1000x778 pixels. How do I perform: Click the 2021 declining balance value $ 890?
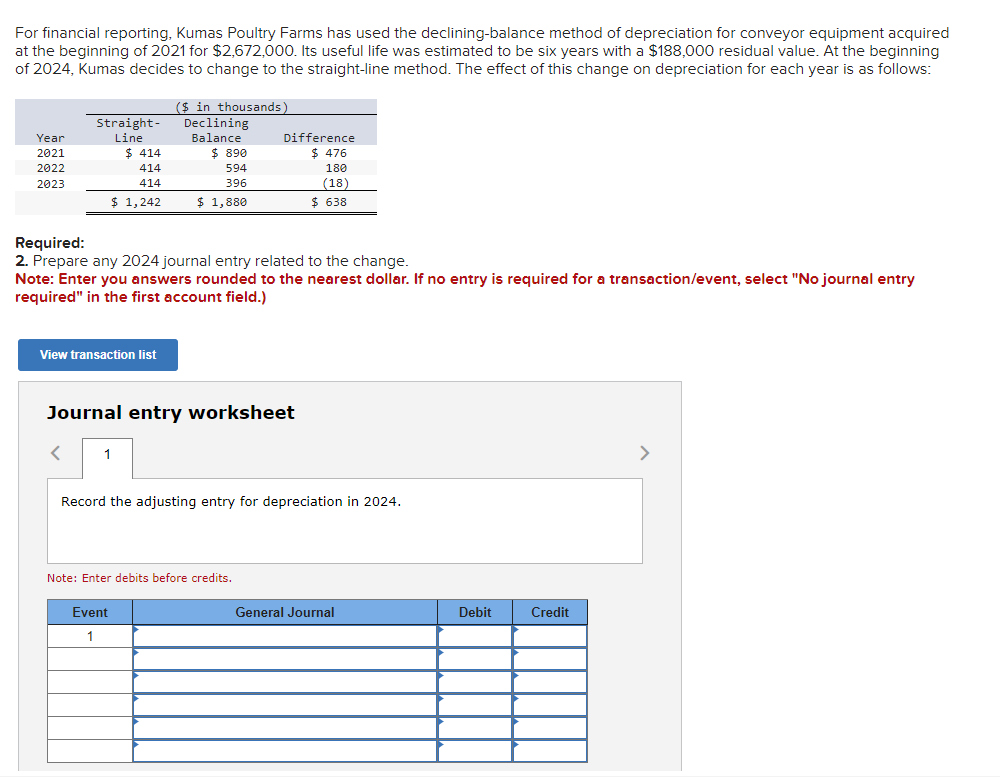point(228,153)
